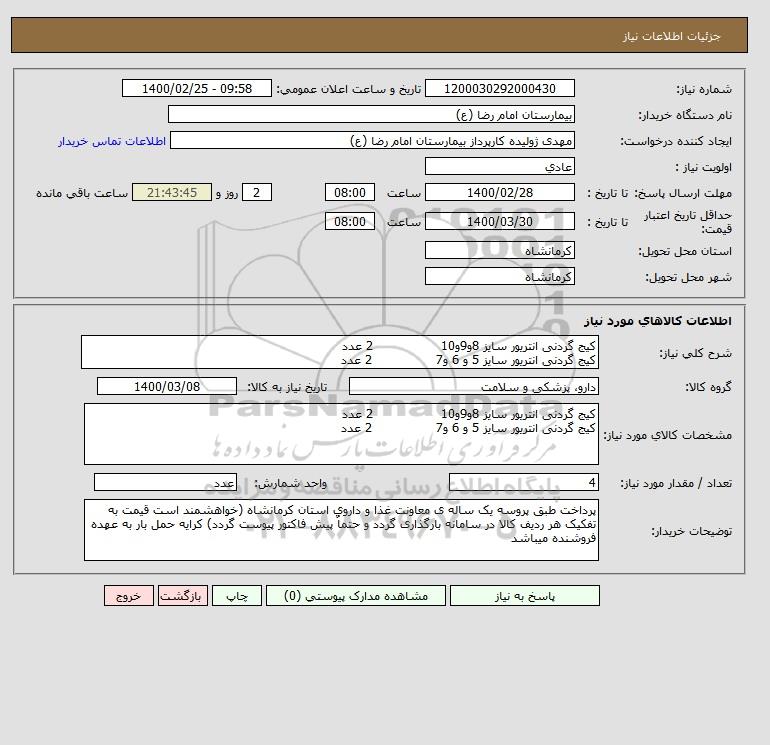The height and width of the screenshot is (745, 770).
Task: Click the اولویت نیاز label
Action: click(704, 167)
